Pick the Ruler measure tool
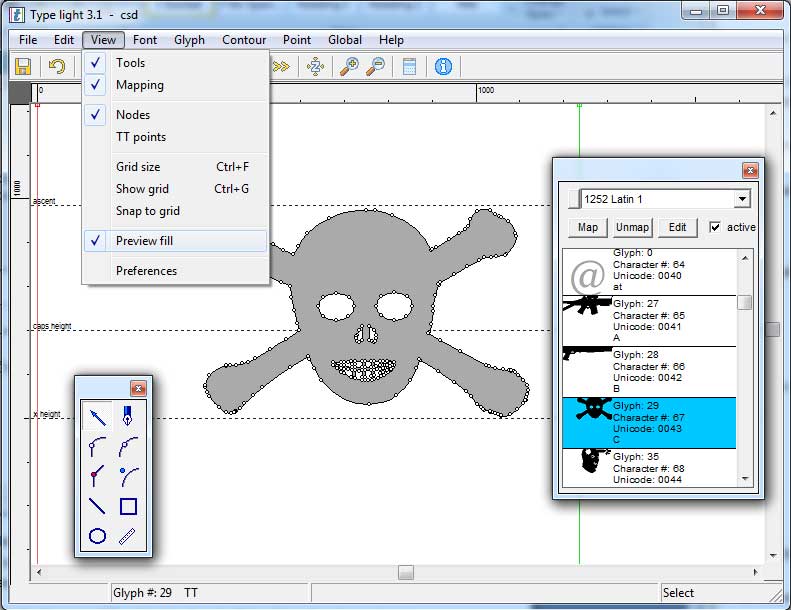Screen dimensions: 791x610 coord(128,536)
